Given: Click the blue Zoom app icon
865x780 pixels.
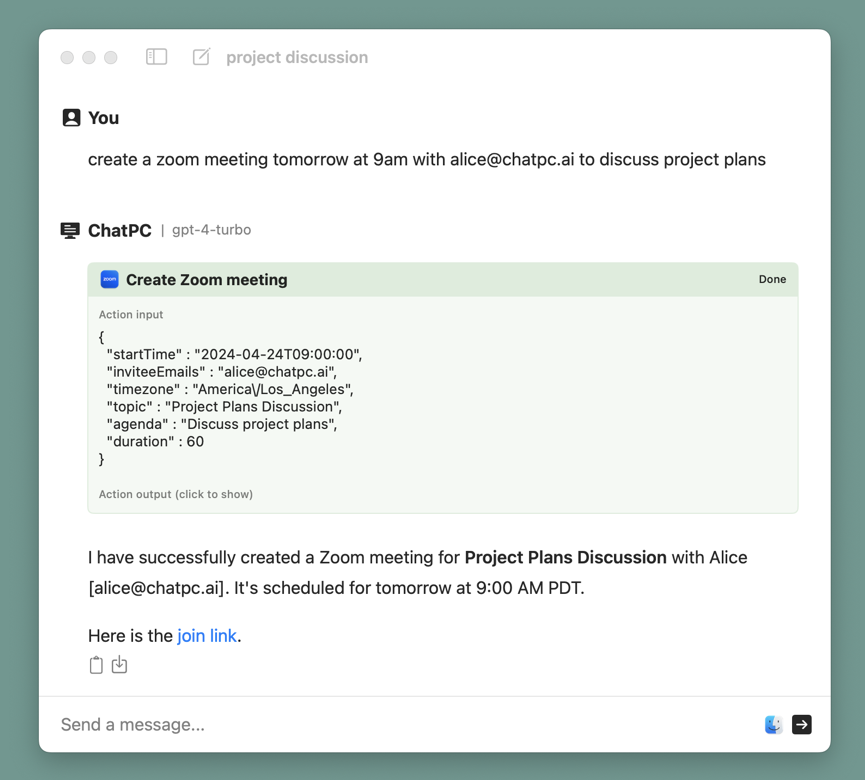Looking at the screenshot, I should (x=109, y=280).
